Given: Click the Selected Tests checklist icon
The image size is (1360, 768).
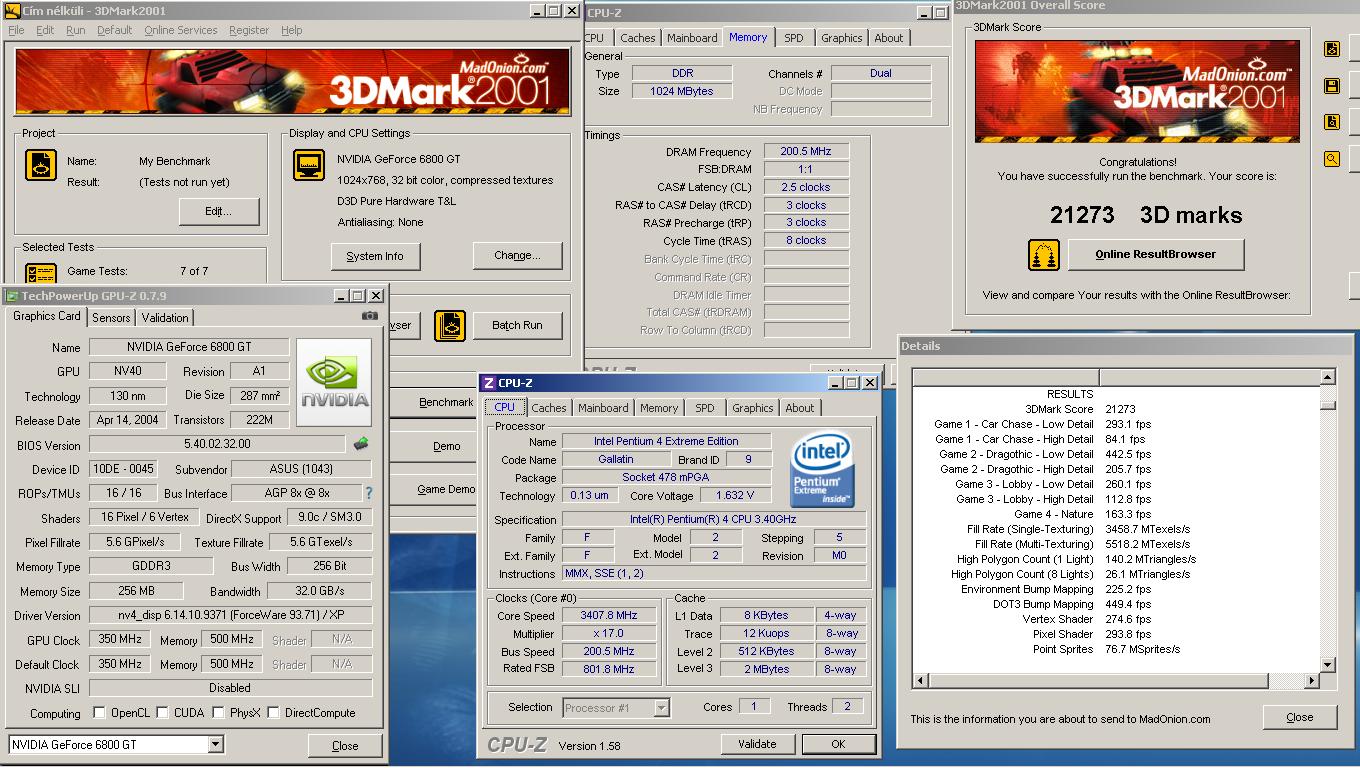Looking at the screenshot, I should (41, 272).
